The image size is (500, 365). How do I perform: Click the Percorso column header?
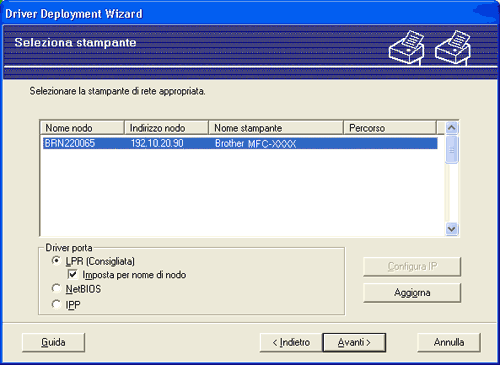click(390, 128)
